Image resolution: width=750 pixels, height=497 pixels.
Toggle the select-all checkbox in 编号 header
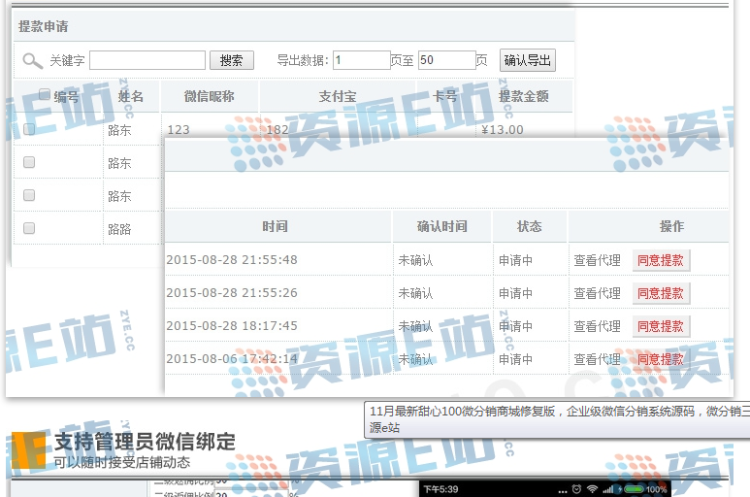coord(44,95)
